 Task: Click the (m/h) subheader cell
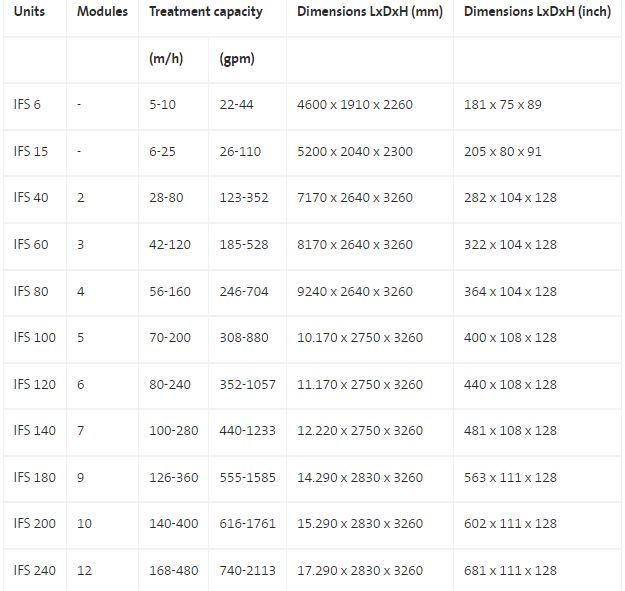click(165, 59)
